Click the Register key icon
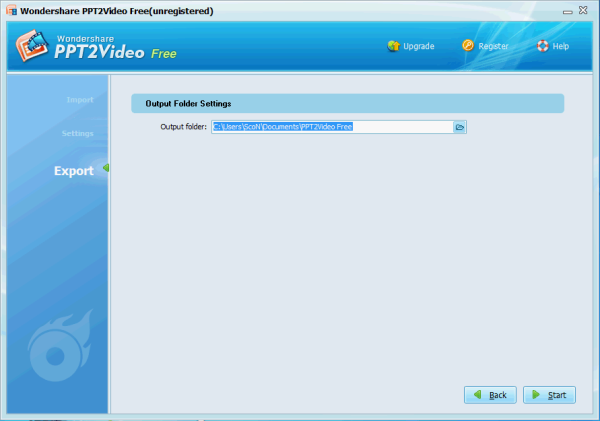 click(468, 46)
